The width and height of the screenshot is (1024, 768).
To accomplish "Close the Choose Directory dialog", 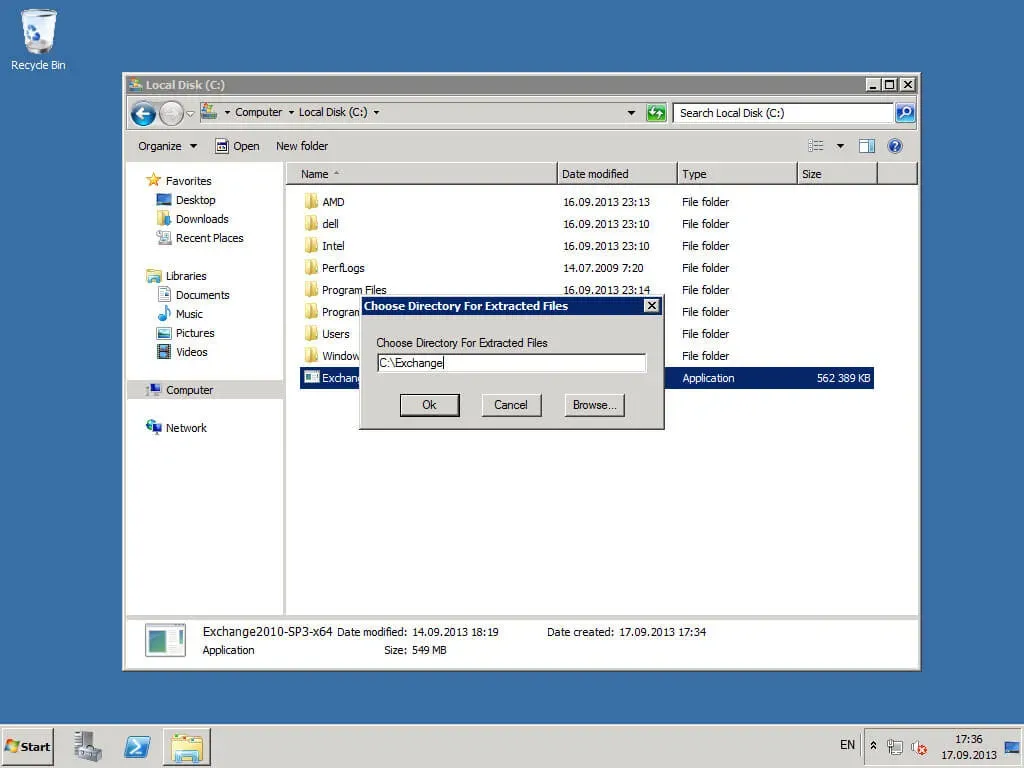I will click(651, 306).
